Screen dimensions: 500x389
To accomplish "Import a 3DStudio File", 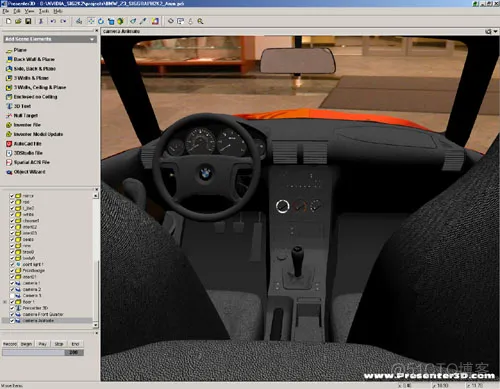I will tap(24, 153).
